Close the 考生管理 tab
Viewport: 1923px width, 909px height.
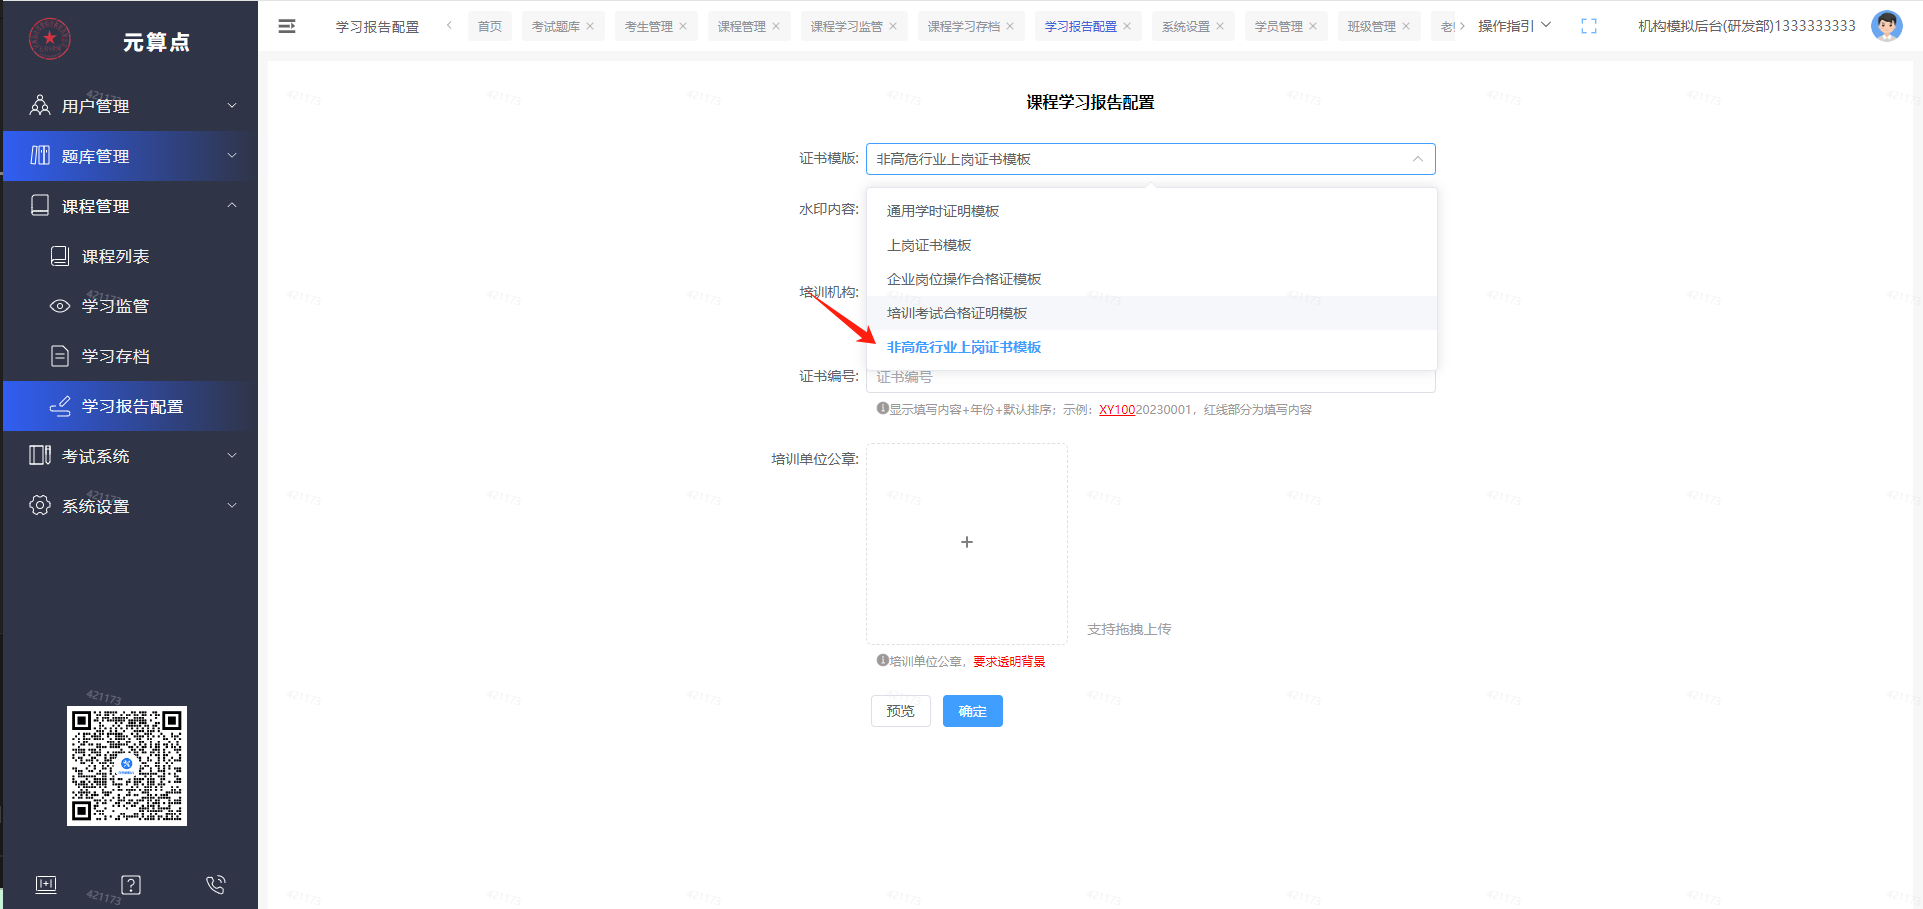[x=683, y=26]
